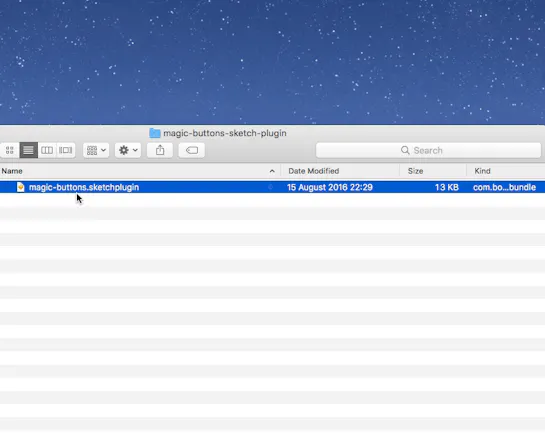The width and height of the screenshot is (545, 440).
Task: Click the magic-buttons-sketch-plugin window title
Action: point(225,133)
